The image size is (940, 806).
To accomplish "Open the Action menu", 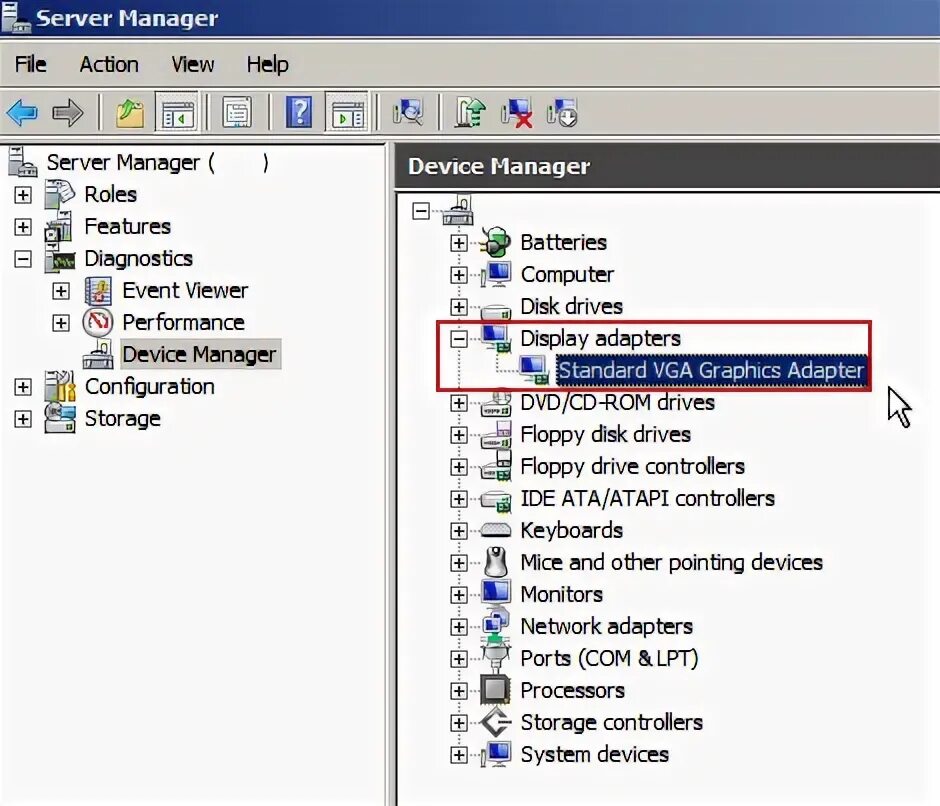I will pyautogui.click(x=109, y=64).
